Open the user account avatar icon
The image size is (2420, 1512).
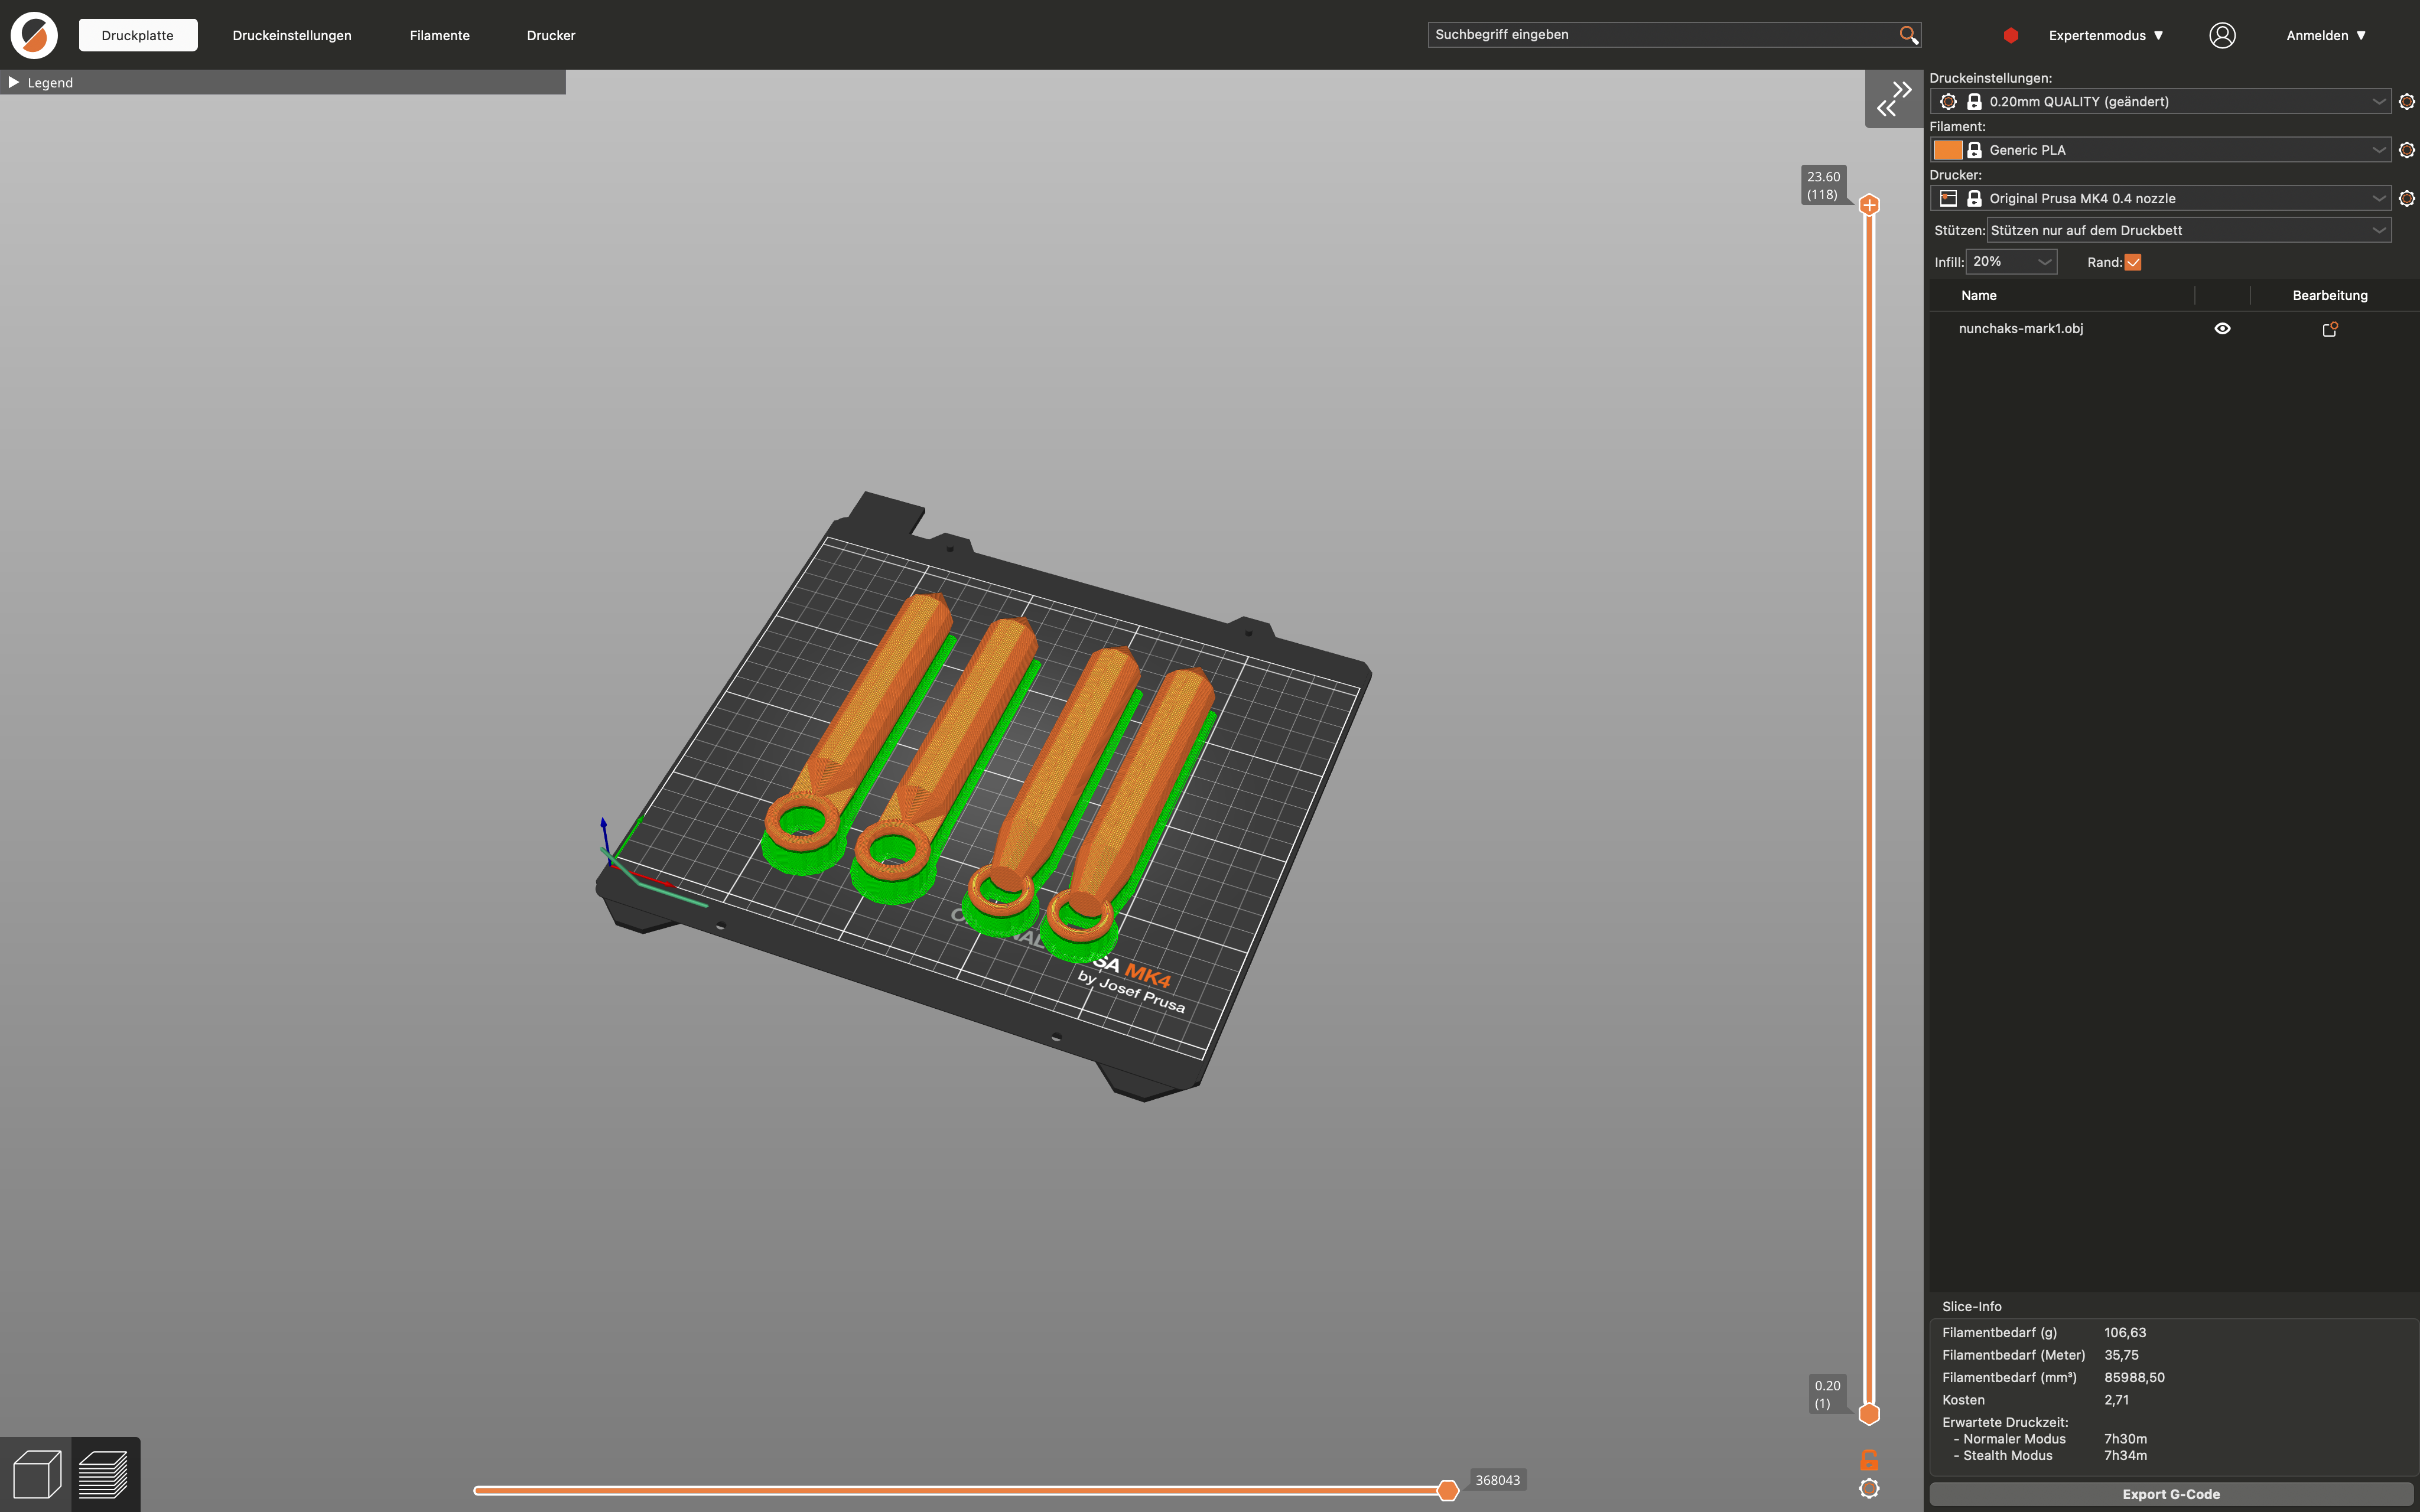[x=2222, y=35]
